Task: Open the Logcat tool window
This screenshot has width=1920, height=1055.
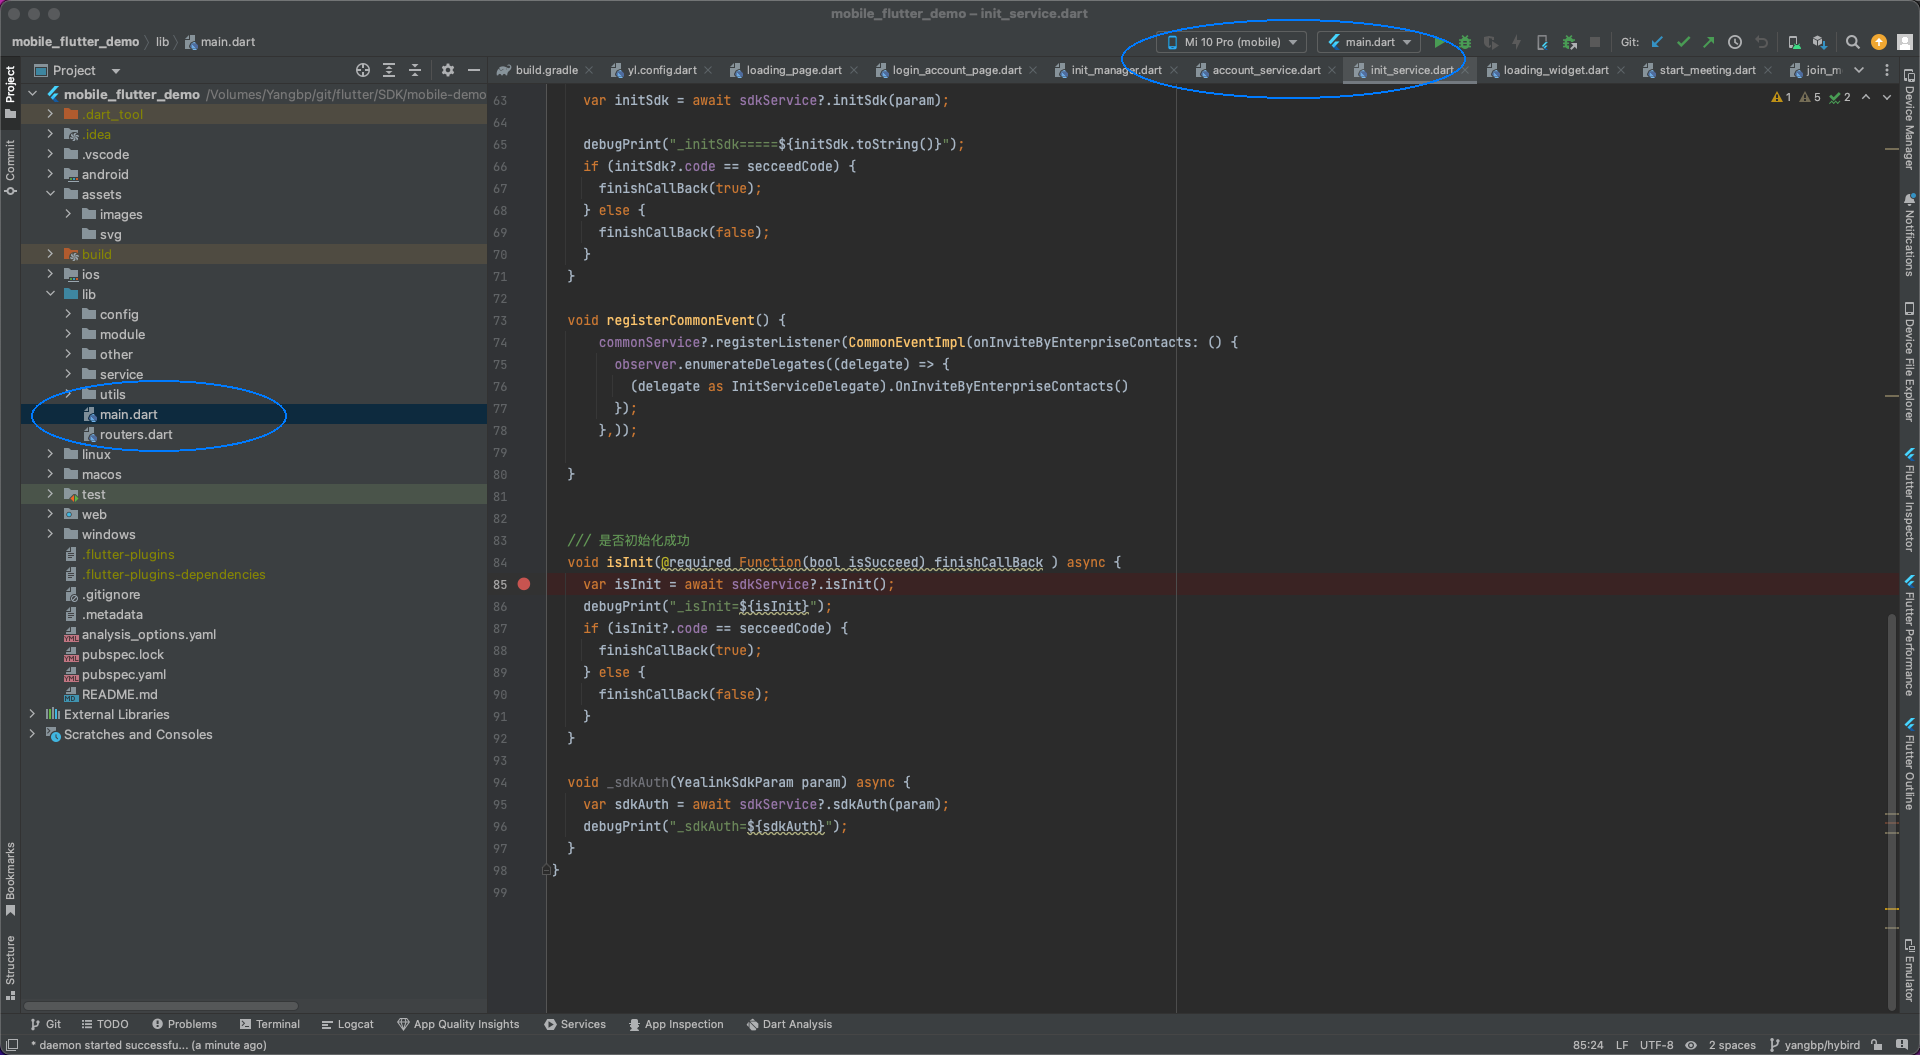Action: pos(347,1024)
